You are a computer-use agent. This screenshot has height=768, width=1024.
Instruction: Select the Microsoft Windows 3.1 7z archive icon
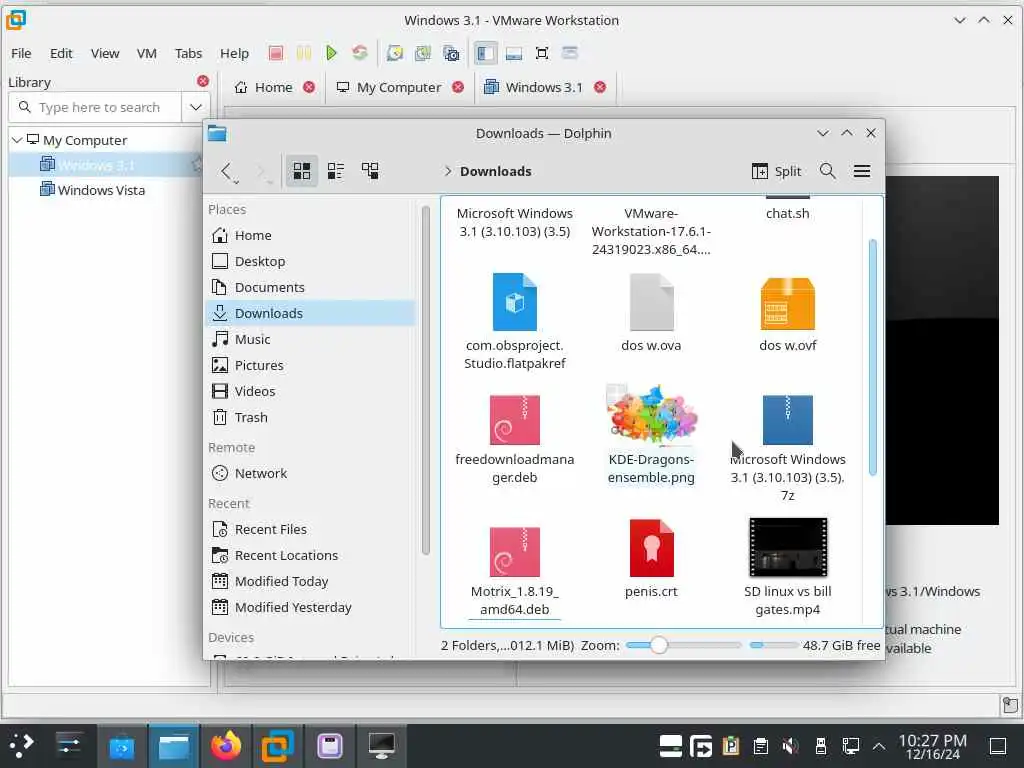point(788,419)
